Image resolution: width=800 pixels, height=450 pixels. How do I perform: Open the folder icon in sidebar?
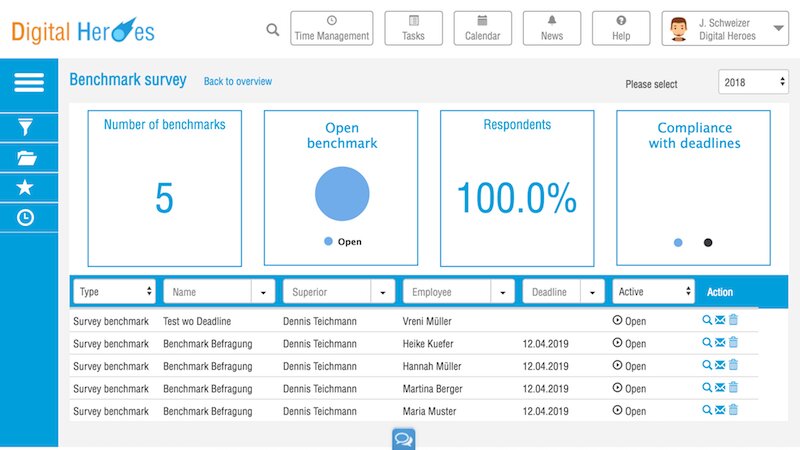27,158
